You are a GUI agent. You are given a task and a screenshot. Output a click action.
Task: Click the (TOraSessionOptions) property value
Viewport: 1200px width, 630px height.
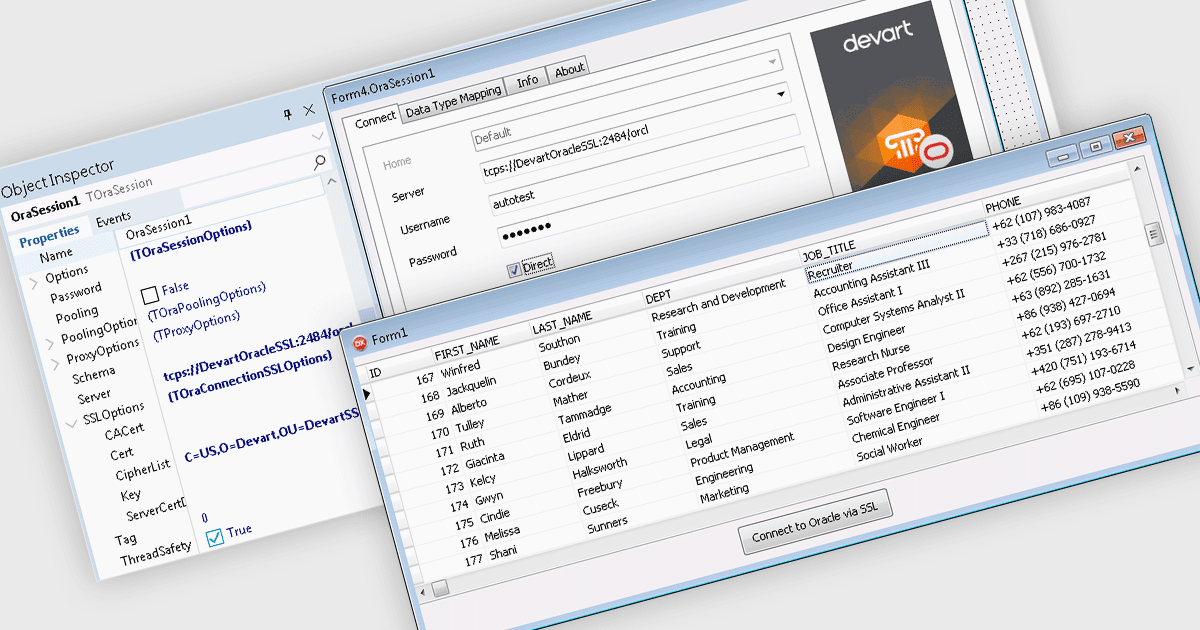pos(190,241)
